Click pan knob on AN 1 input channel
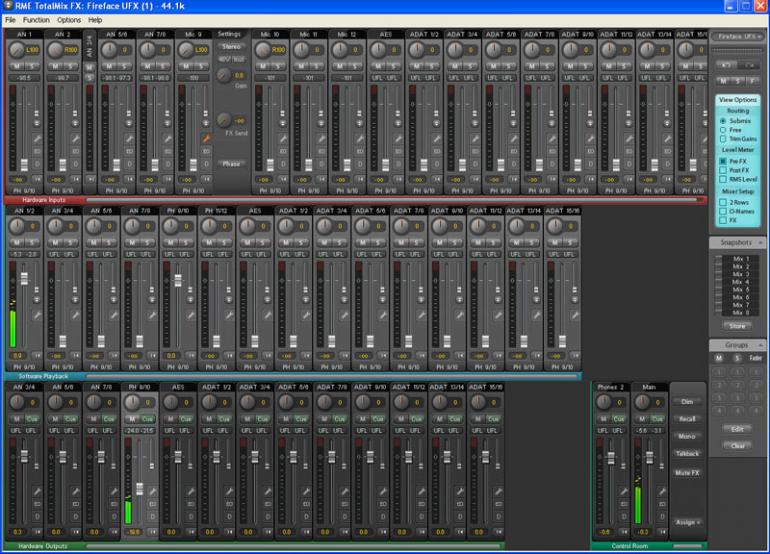 [17, 50]
